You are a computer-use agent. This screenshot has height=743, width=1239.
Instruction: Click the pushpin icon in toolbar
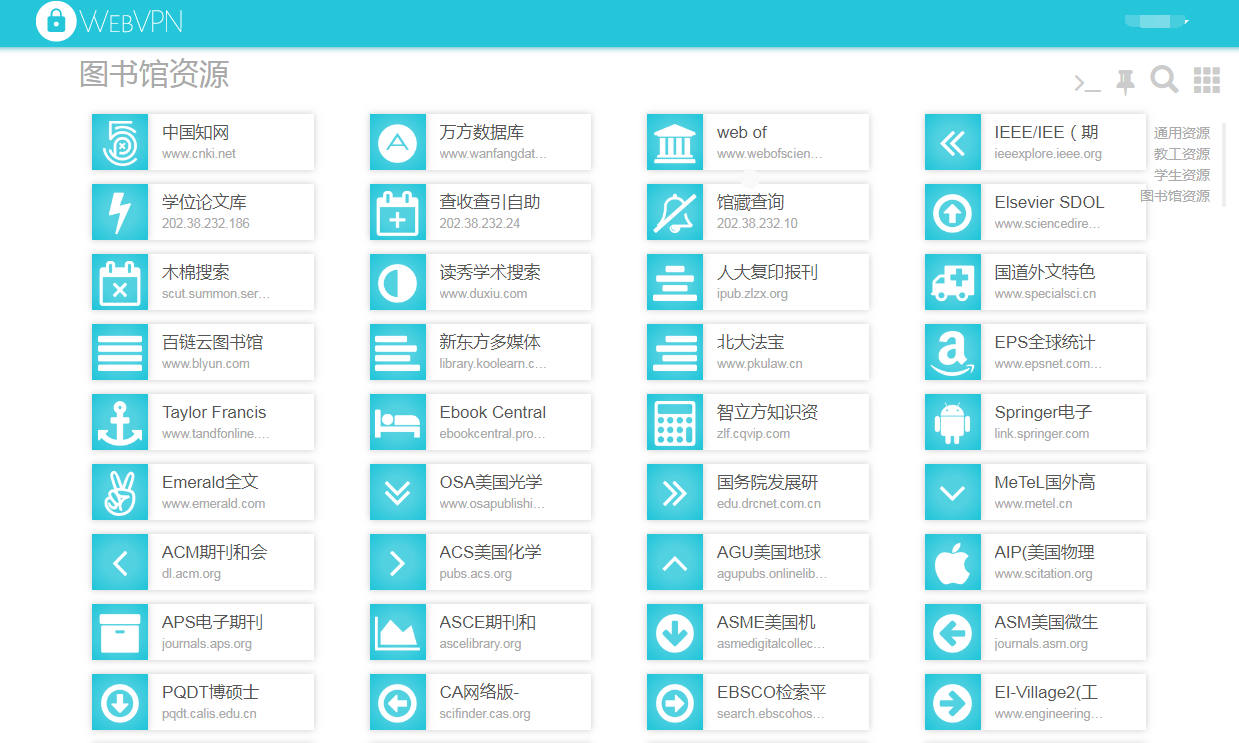click(1126, 82)
